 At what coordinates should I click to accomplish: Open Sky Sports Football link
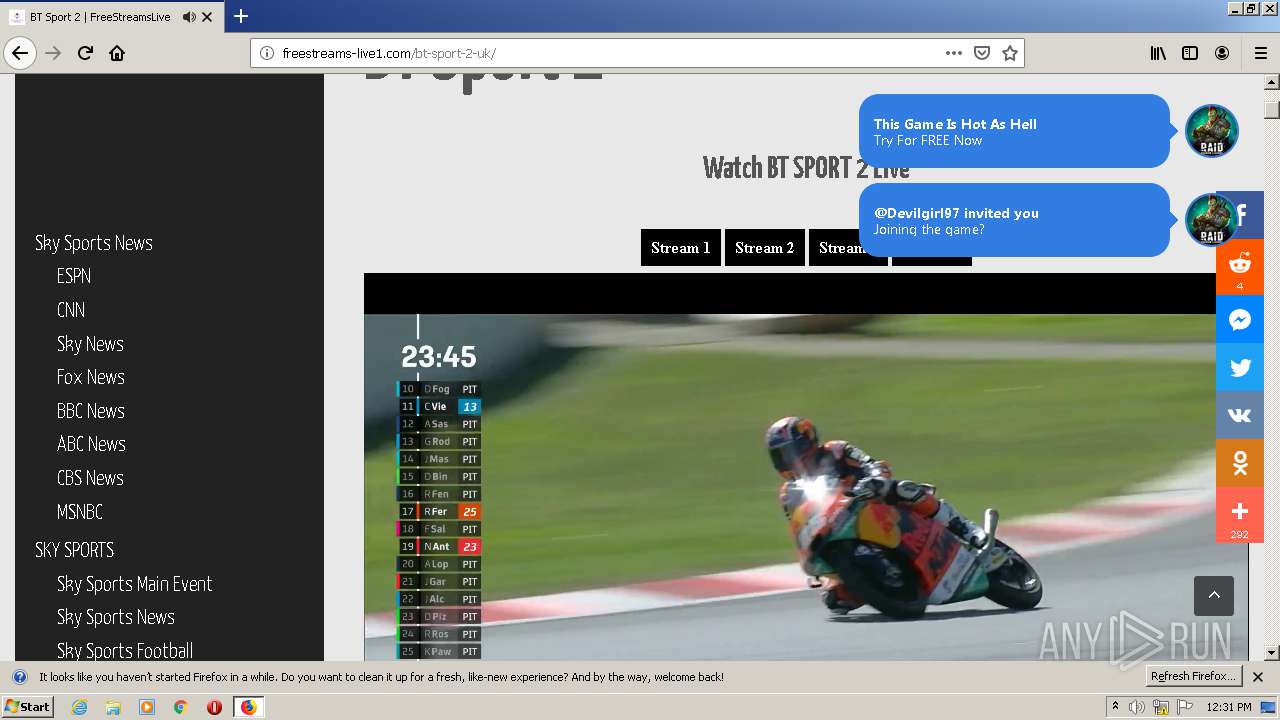click(x=125, y=651)
